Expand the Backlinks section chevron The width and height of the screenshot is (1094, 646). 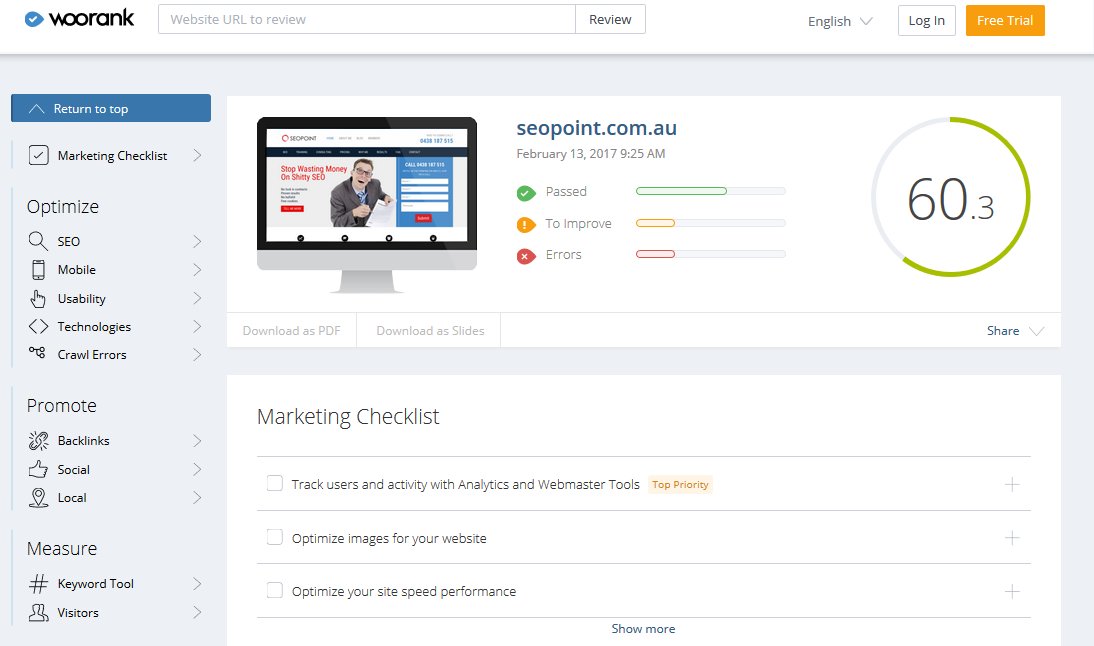pyautogui.click(x=197, y=441)
